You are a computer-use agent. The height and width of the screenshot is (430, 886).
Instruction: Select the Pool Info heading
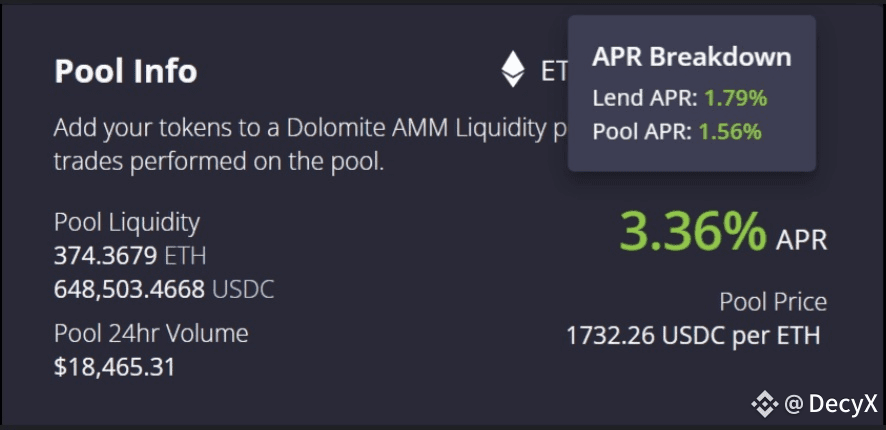[x=125, y=71]
